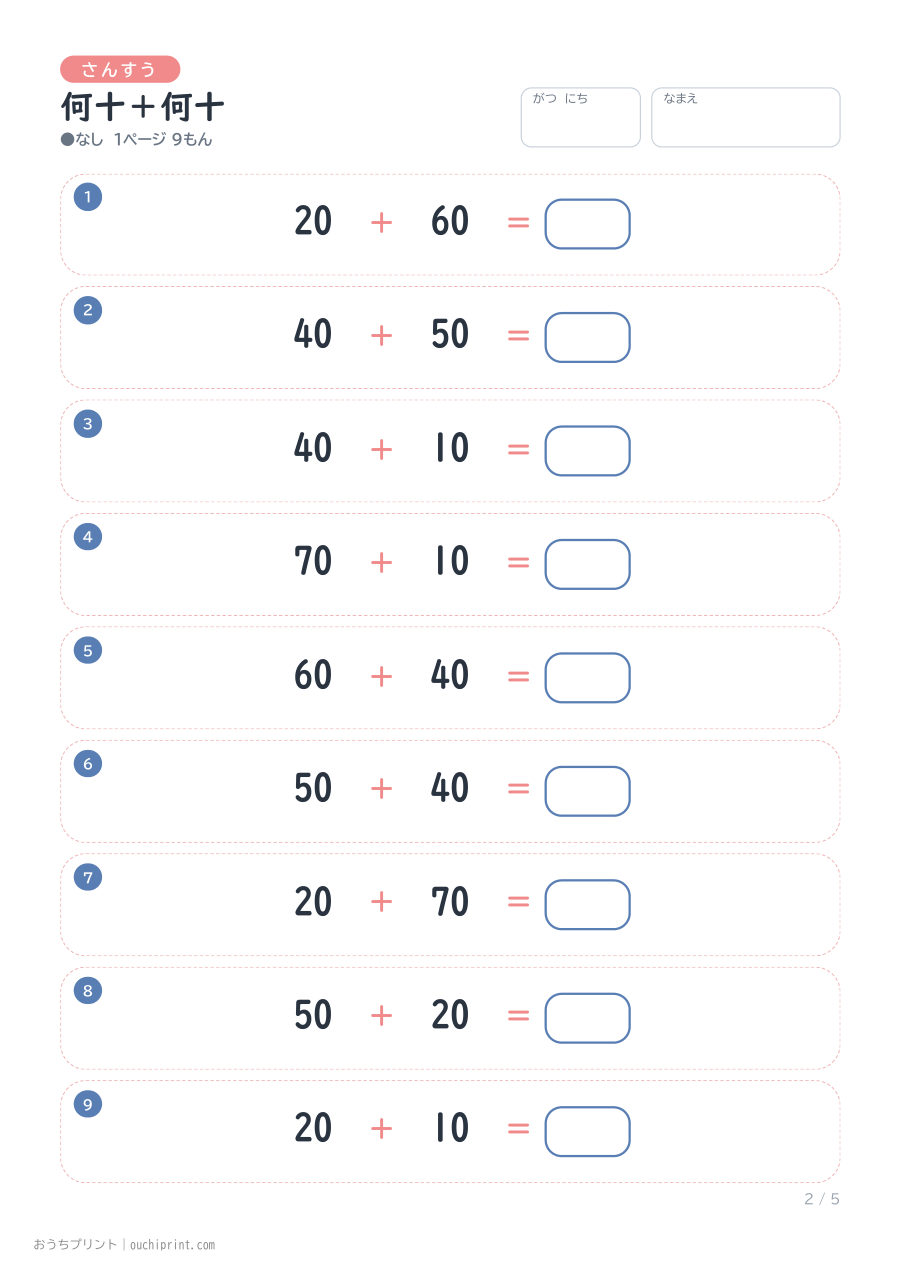Screen dimensions: 900x1274
Task: Click the answer box for 20 + 10
Action: click(x=587, y=1131)
